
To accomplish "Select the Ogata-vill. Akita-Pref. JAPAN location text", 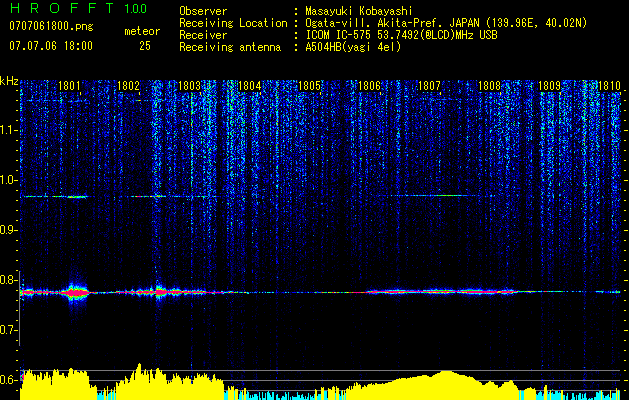I will coord(446,23).
